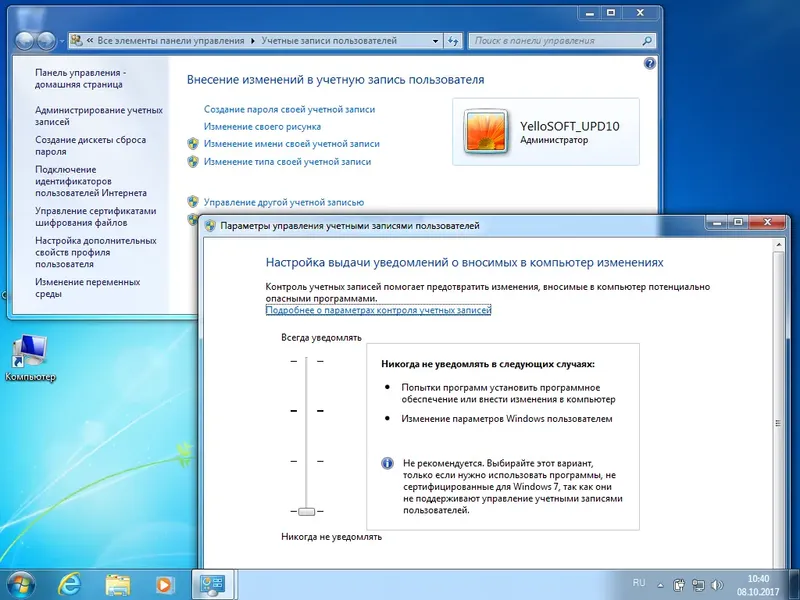Click the power plug icon in tray
800x600 pixels.
[678, 585]
